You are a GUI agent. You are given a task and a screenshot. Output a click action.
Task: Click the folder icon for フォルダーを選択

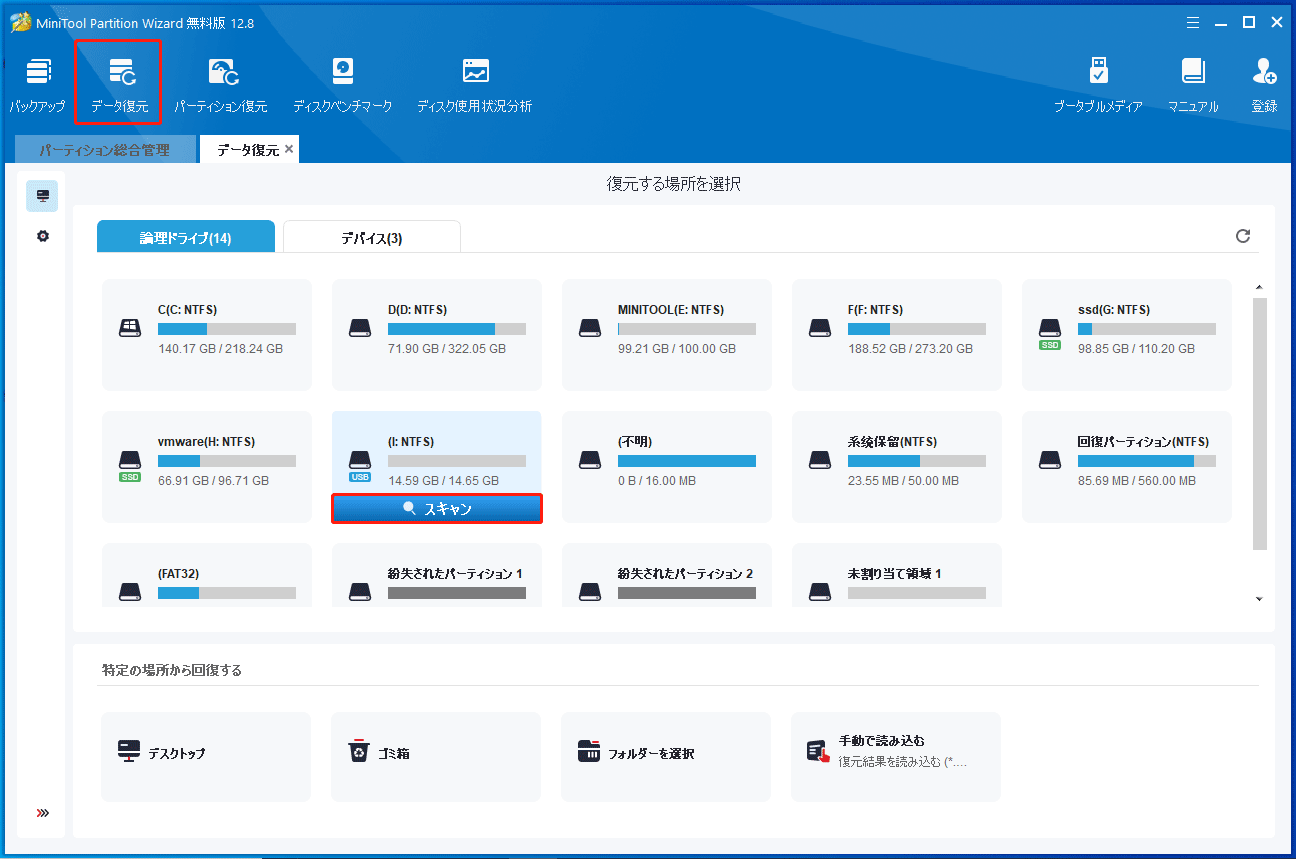click(589, 751)
